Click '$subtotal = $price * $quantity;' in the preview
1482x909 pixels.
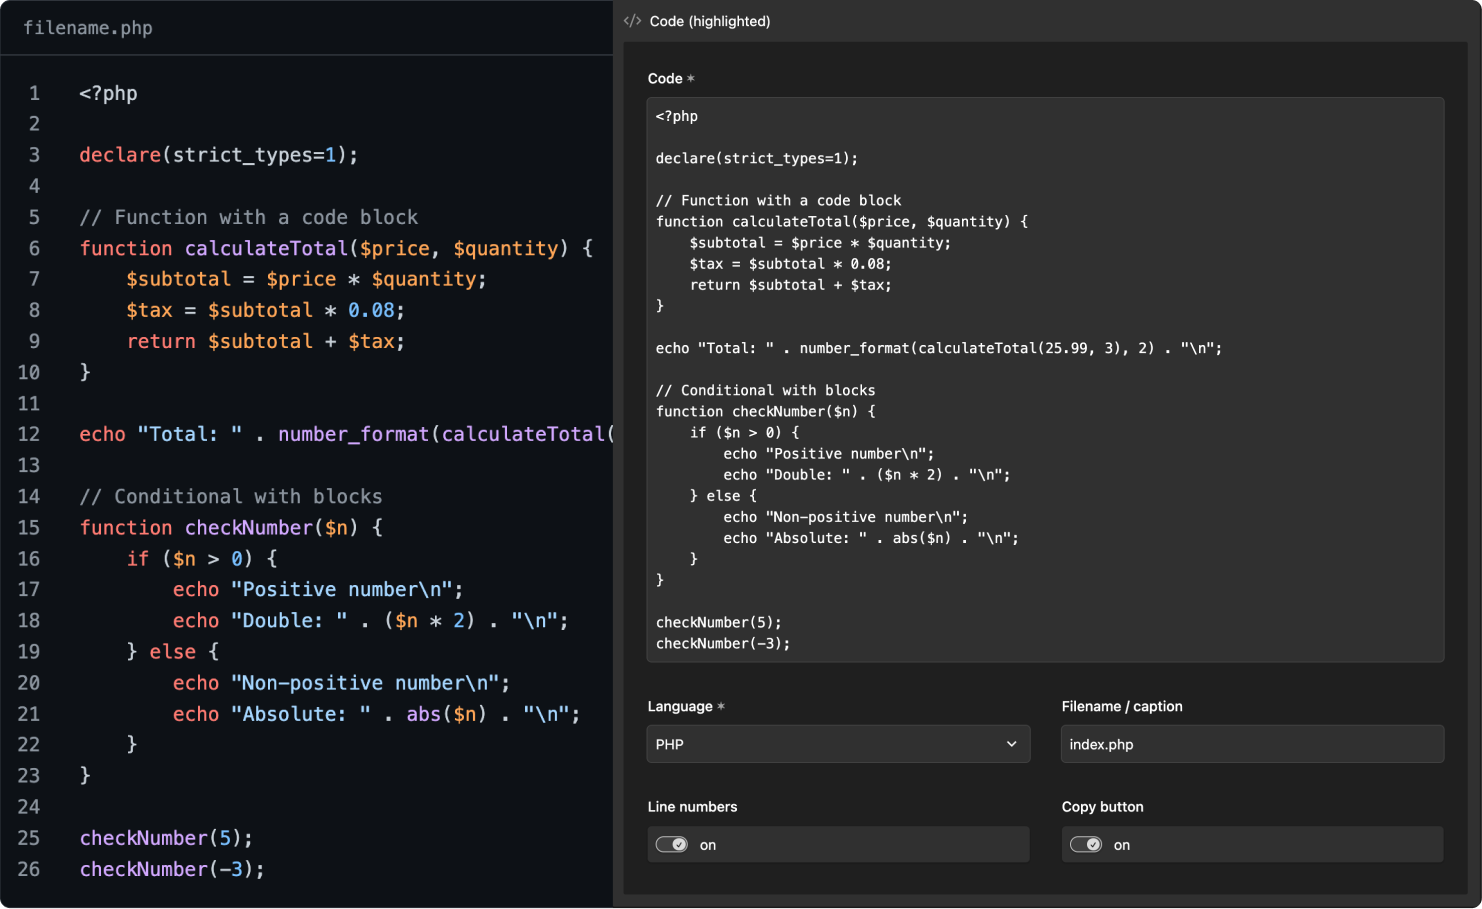(x=306, y=279)
